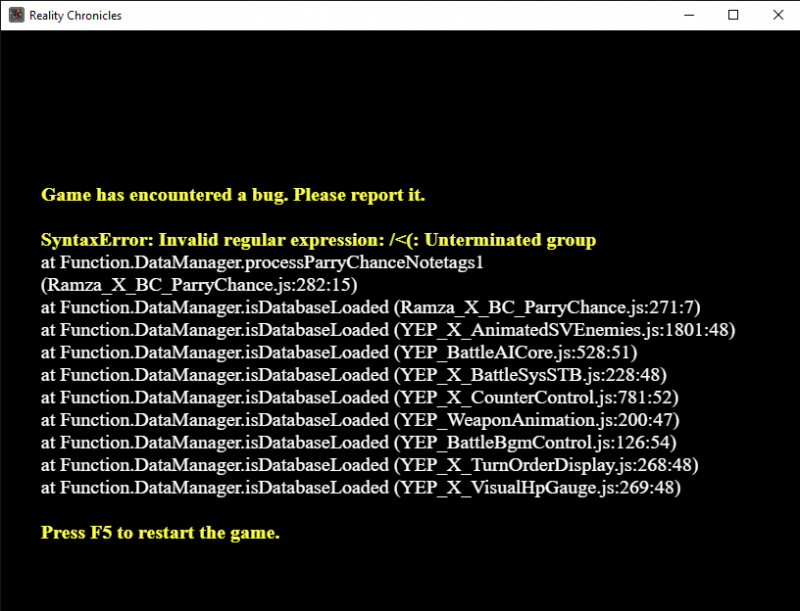Viewport: 800px width, 611px height.
Task: Click the YEP_BattleBgmControl.js:126:54 stack line
Action: point(359,442)
